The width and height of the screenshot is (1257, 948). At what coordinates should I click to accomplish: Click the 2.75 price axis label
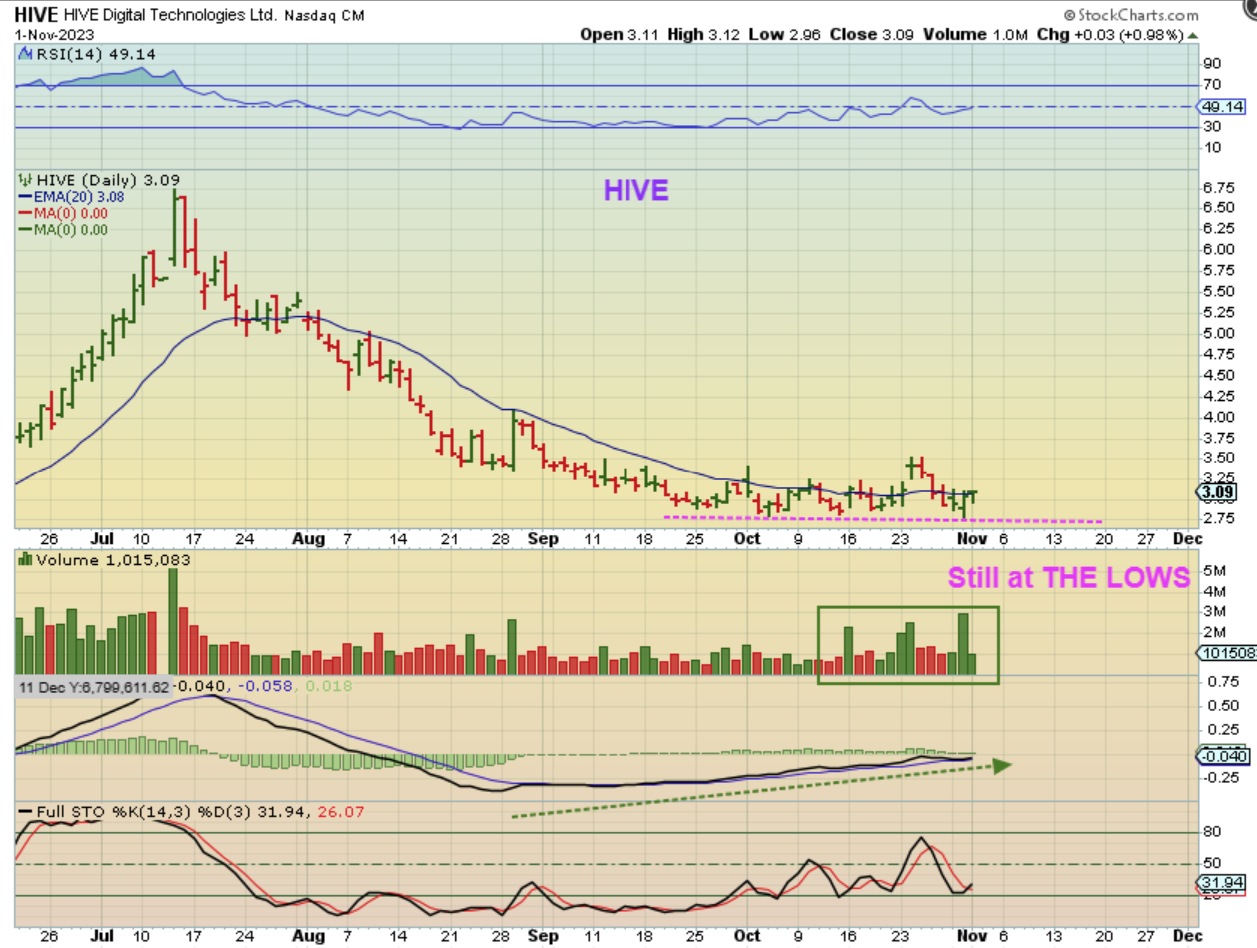click(x=1217, y=518)
